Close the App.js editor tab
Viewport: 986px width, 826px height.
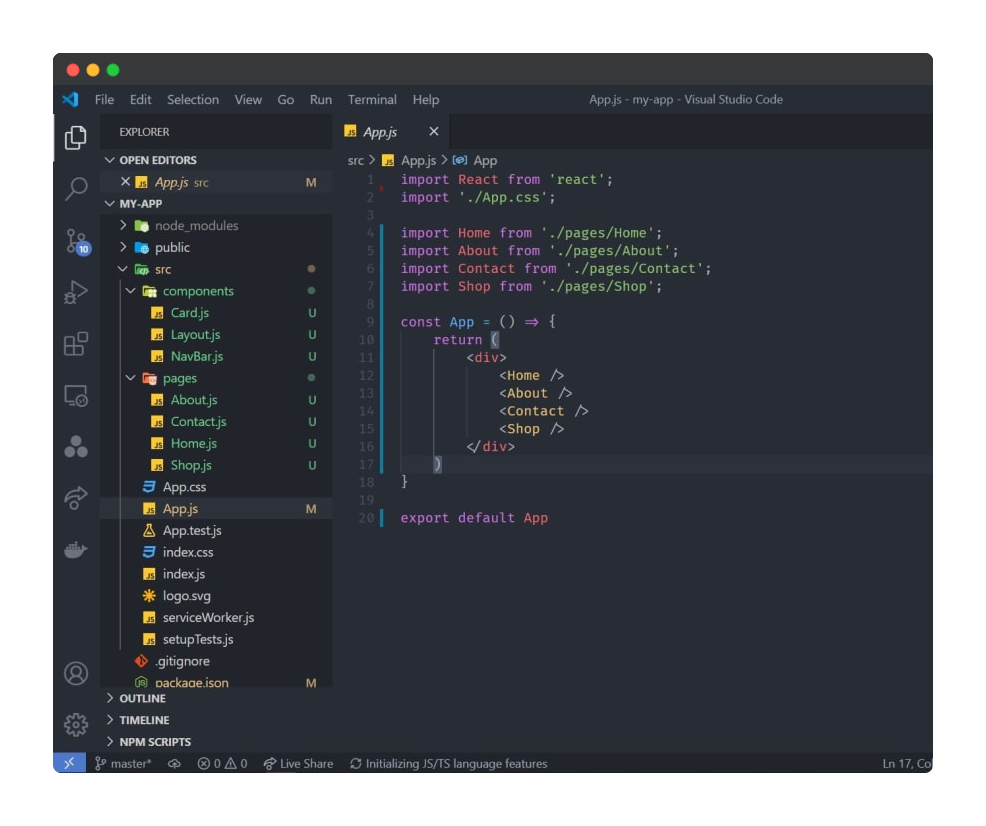(434, 131)
